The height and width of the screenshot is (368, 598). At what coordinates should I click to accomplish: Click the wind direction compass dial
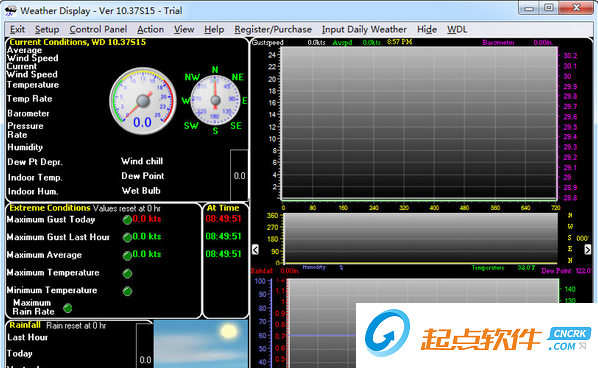click(215, 100)
